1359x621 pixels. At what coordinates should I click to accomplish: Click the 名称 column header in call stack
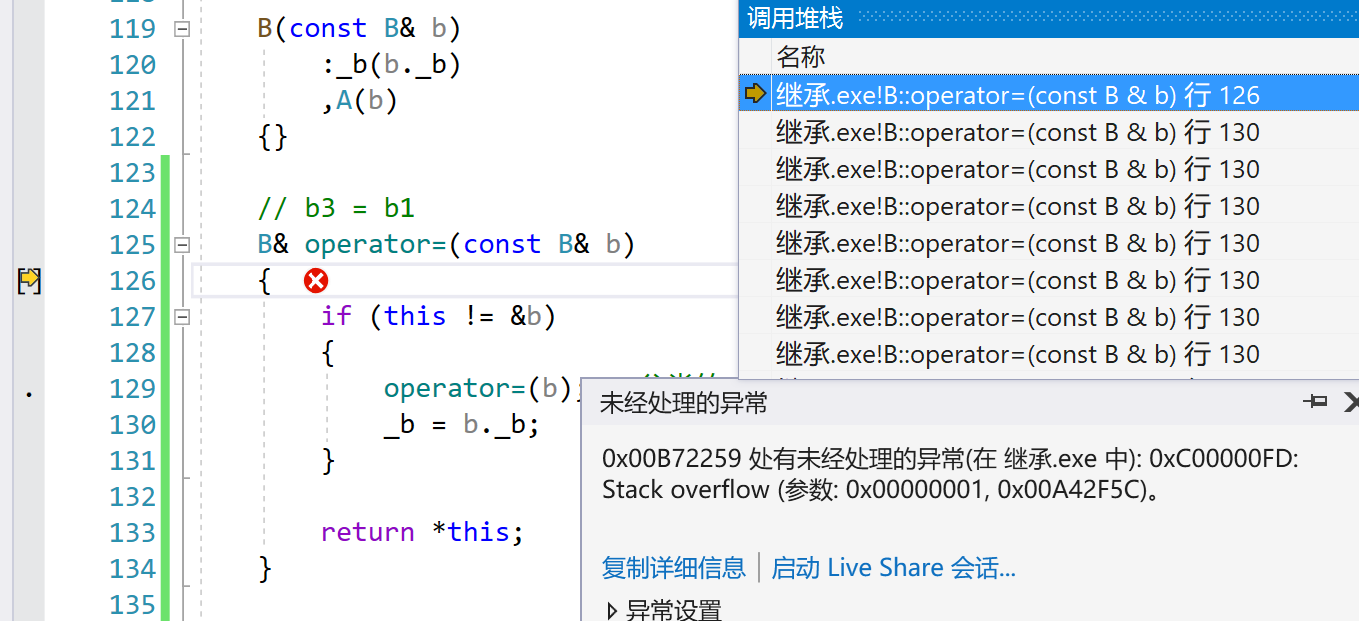(797, 56)
